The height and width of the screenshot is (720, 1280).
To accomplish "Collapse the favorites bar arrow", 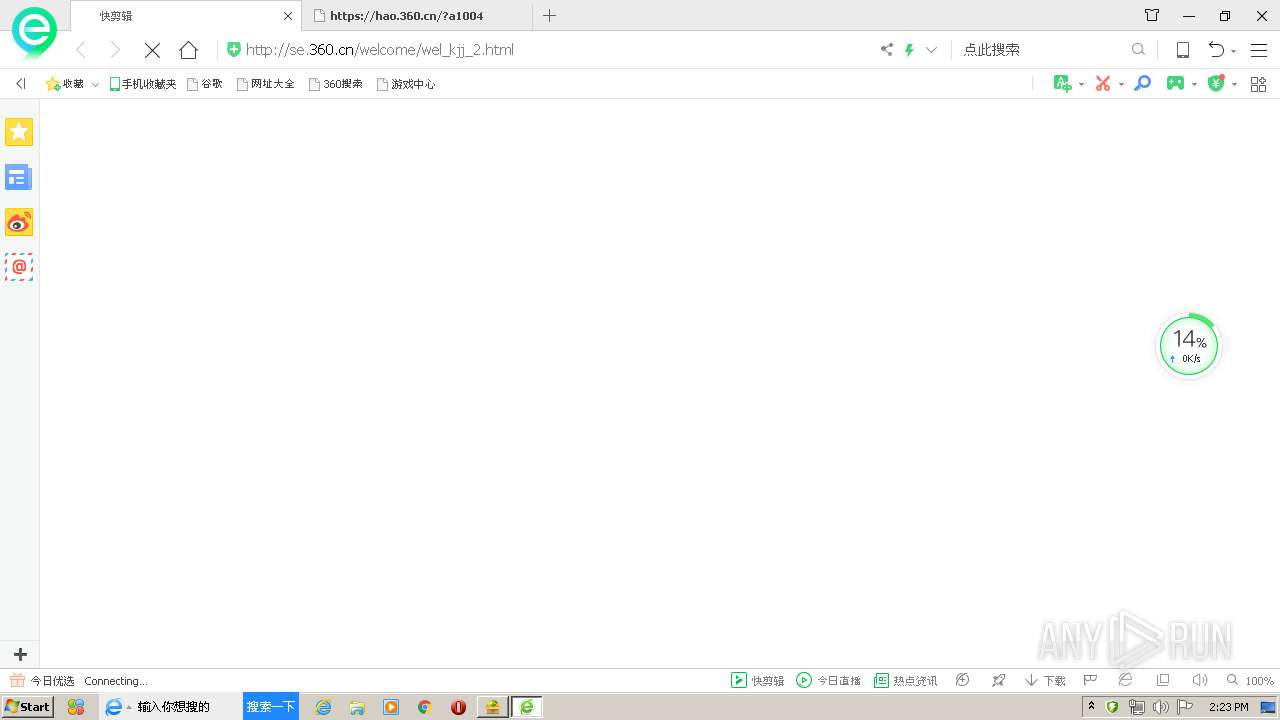I will click(20, 84).
